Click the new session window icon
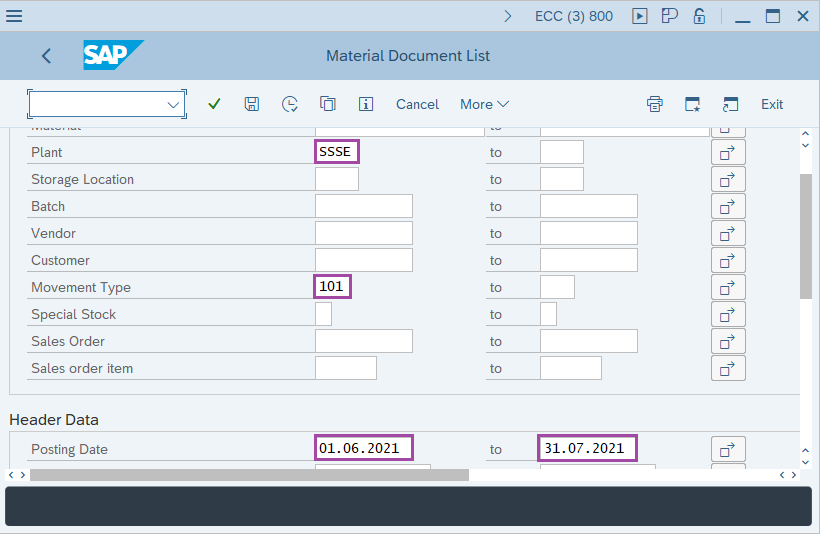This screenshot has height=534, width=820. 692,104
